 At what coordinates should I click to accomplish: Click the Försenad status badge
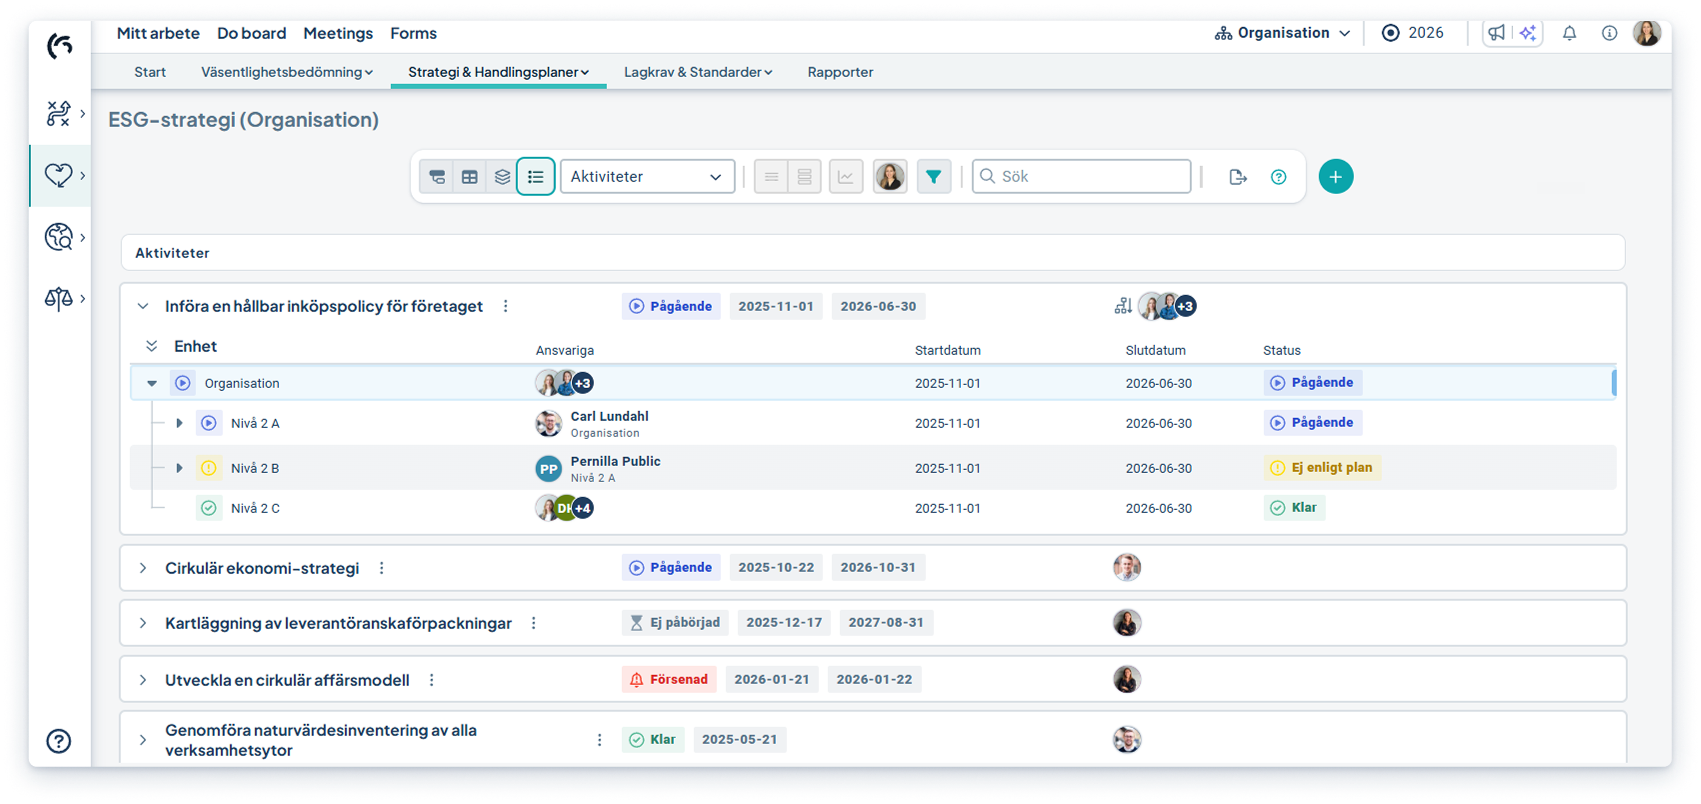(668, 680)
